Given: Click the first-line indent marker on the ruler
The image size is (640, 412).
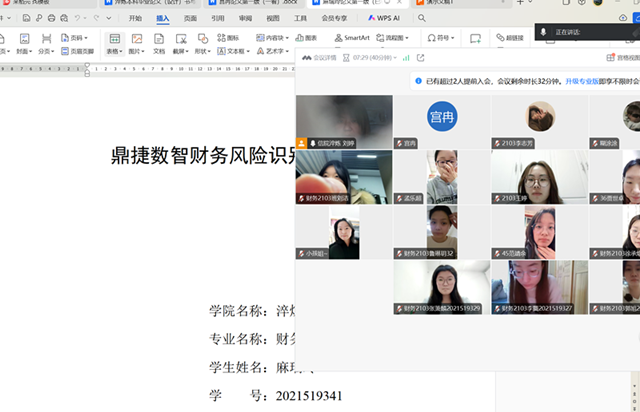Looking at the screenshot, I should pyautogui.click(x=87, y=65).
